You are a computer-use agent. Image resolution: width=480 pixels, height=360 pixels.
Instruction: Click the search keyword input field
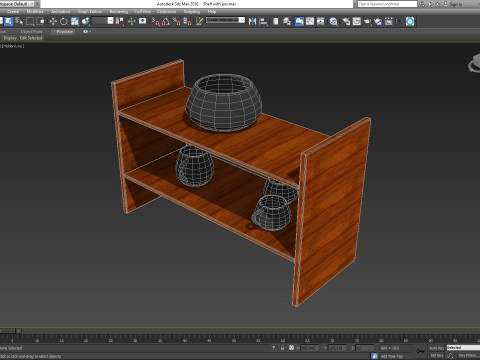click(387, 4)
